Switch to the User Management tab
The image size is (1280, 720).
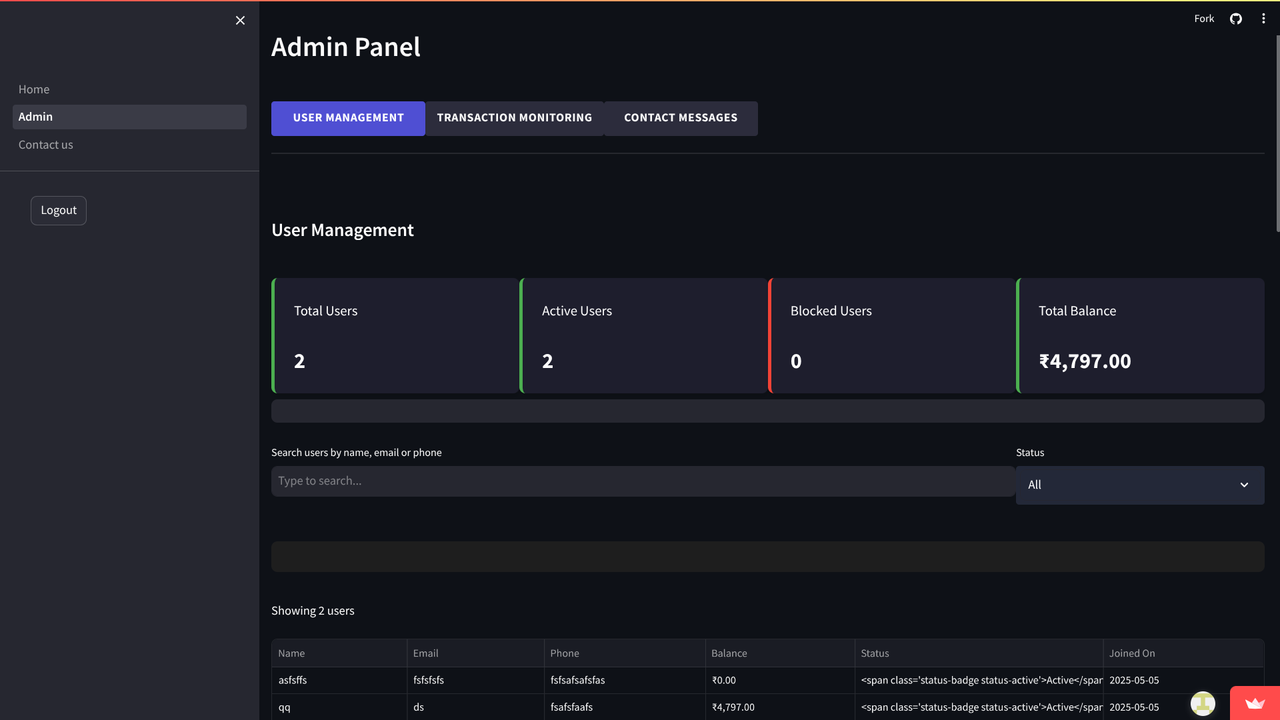click(x=348, y=118)
